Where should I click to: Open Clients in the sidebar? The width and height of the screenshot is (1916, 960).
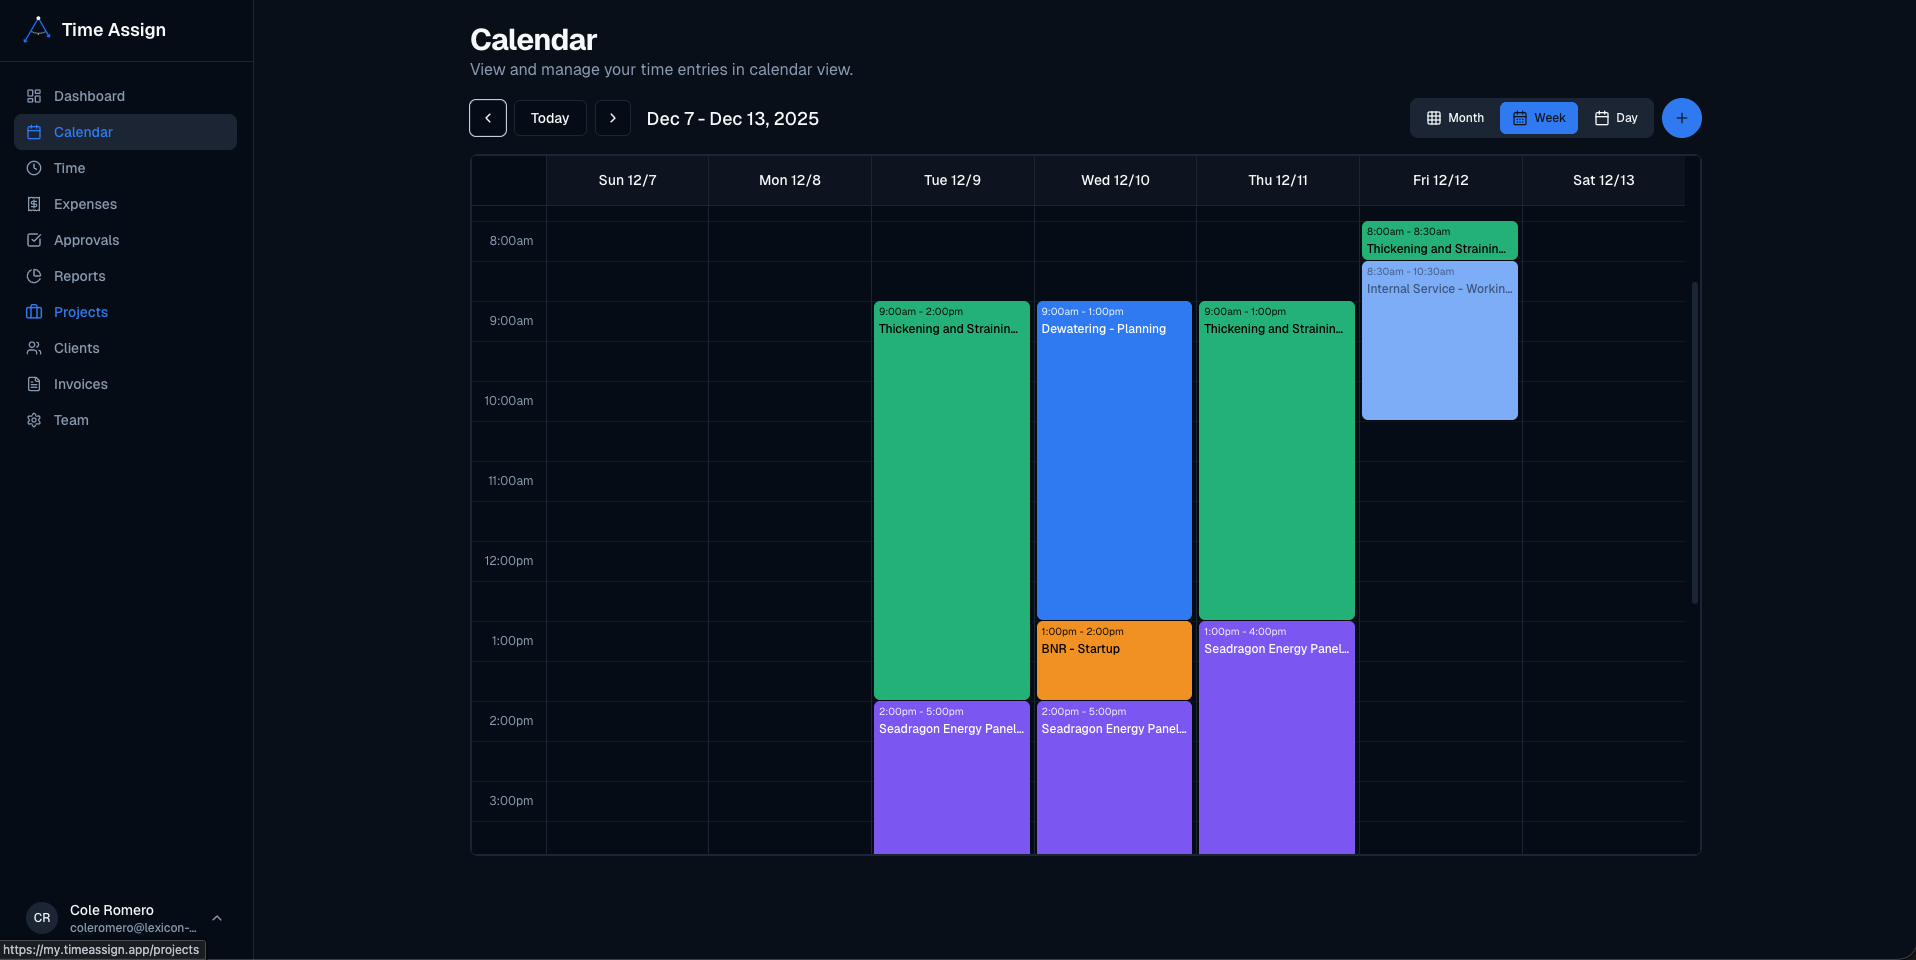[125, 348]
